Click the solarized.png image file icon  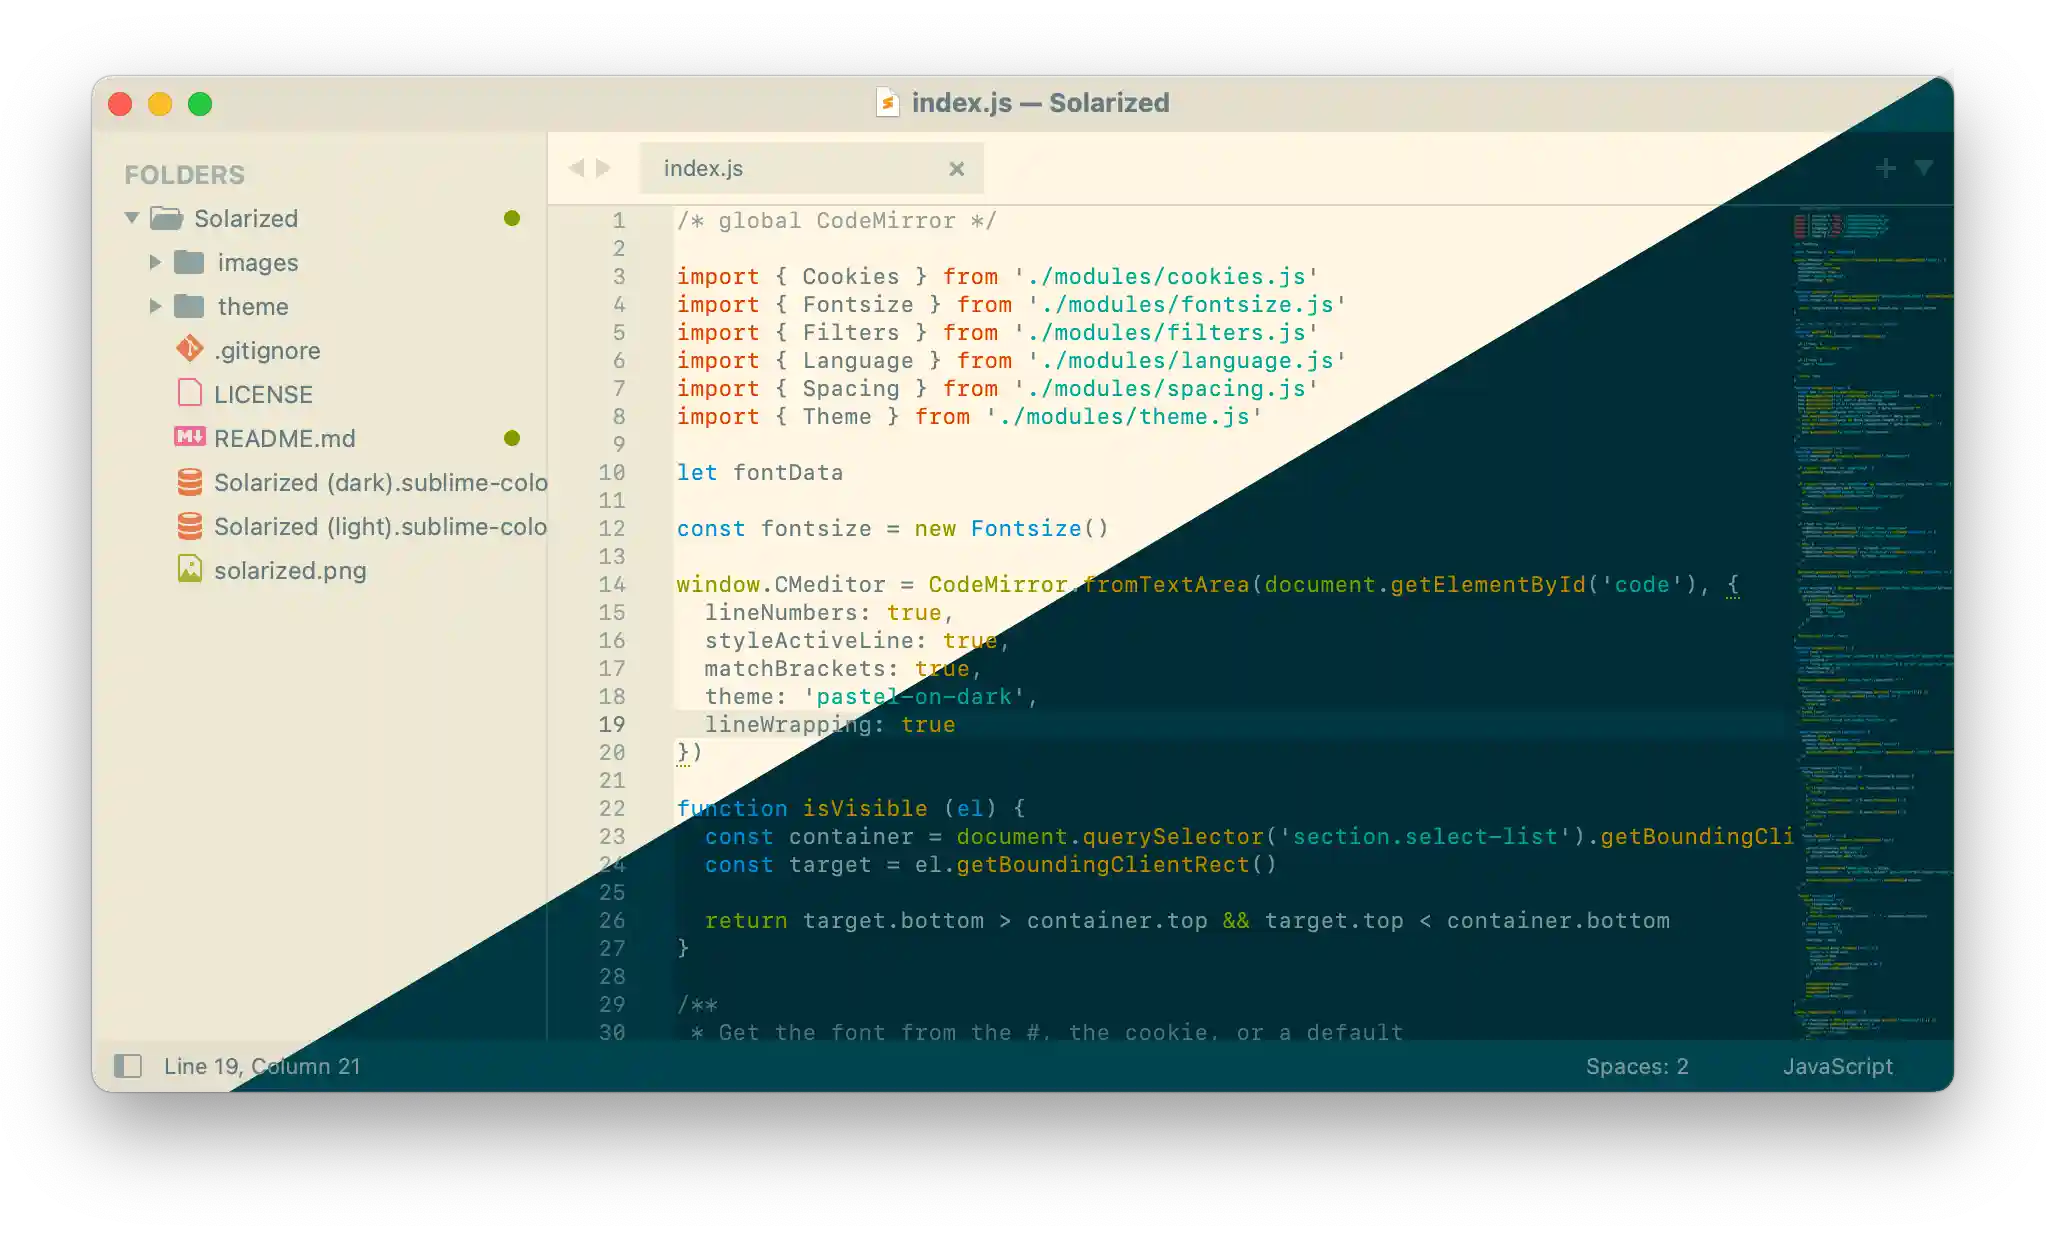190,569
